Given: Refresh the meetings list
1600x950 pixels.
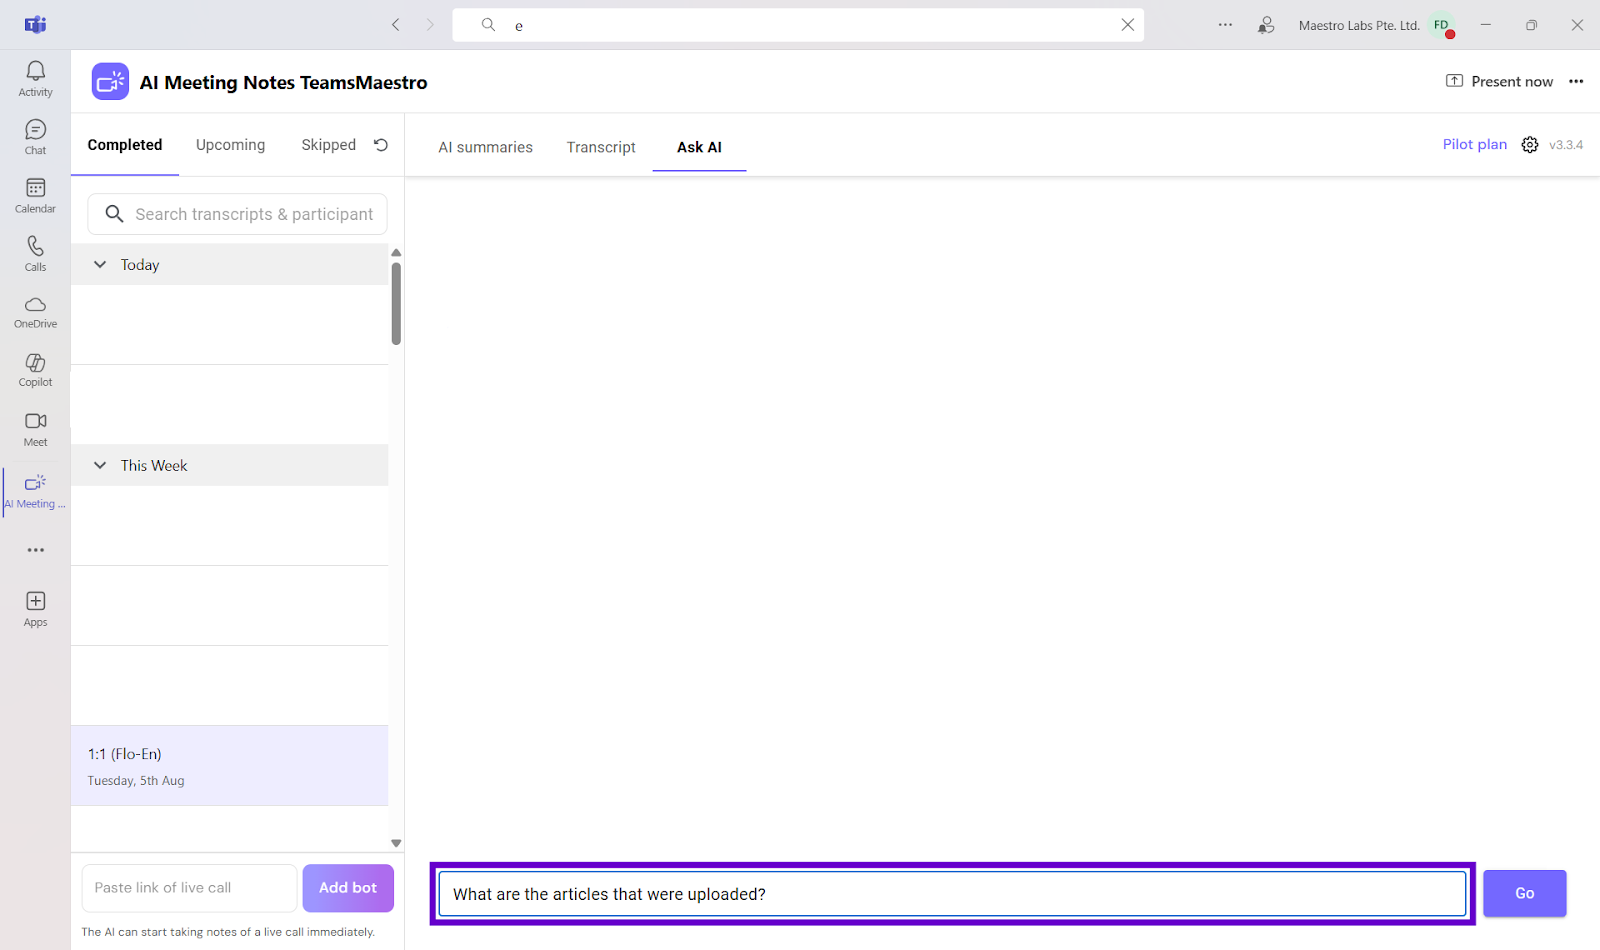Looking at the screenshot, I should point(381,145).
